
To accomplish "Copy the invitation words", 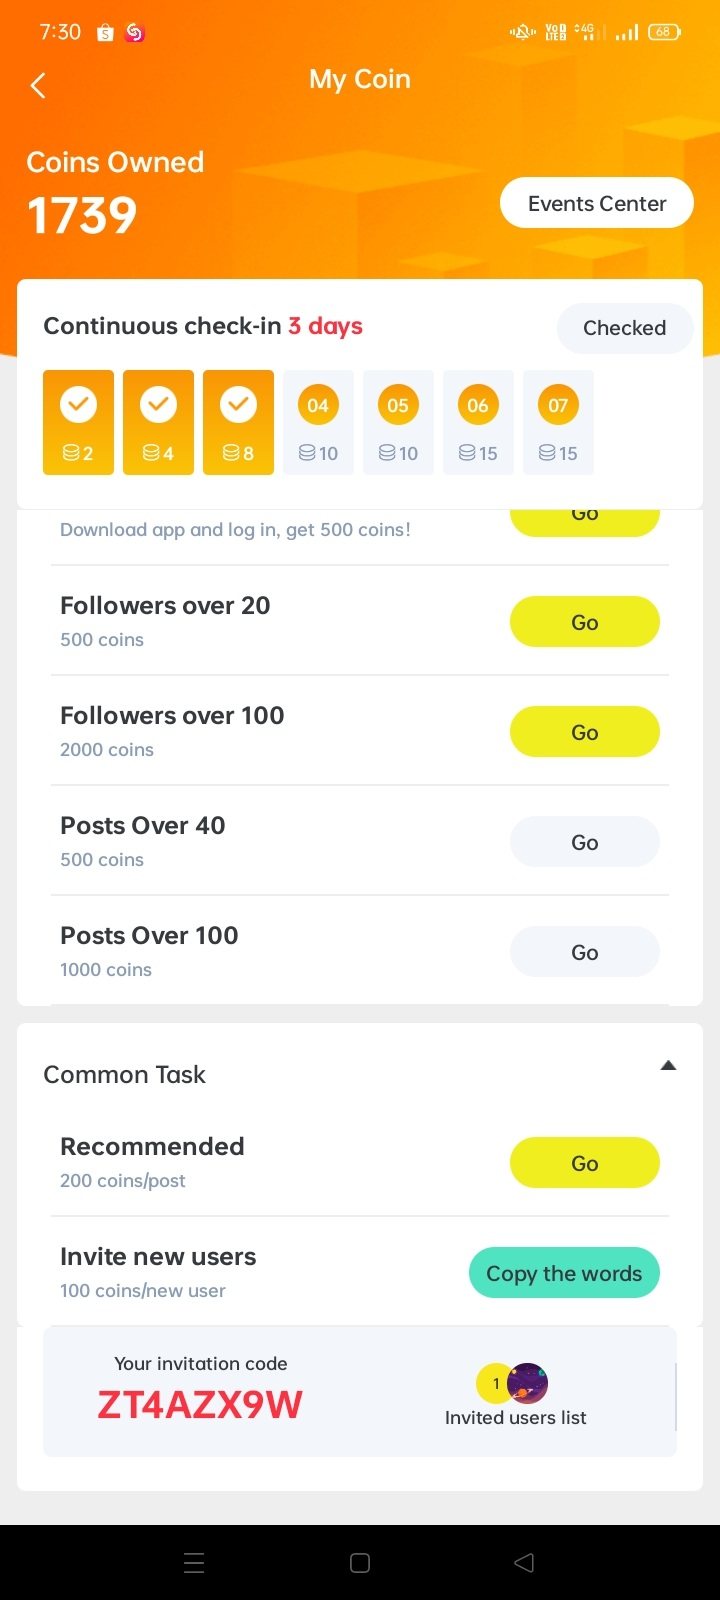I will [x=564, y=1273].
